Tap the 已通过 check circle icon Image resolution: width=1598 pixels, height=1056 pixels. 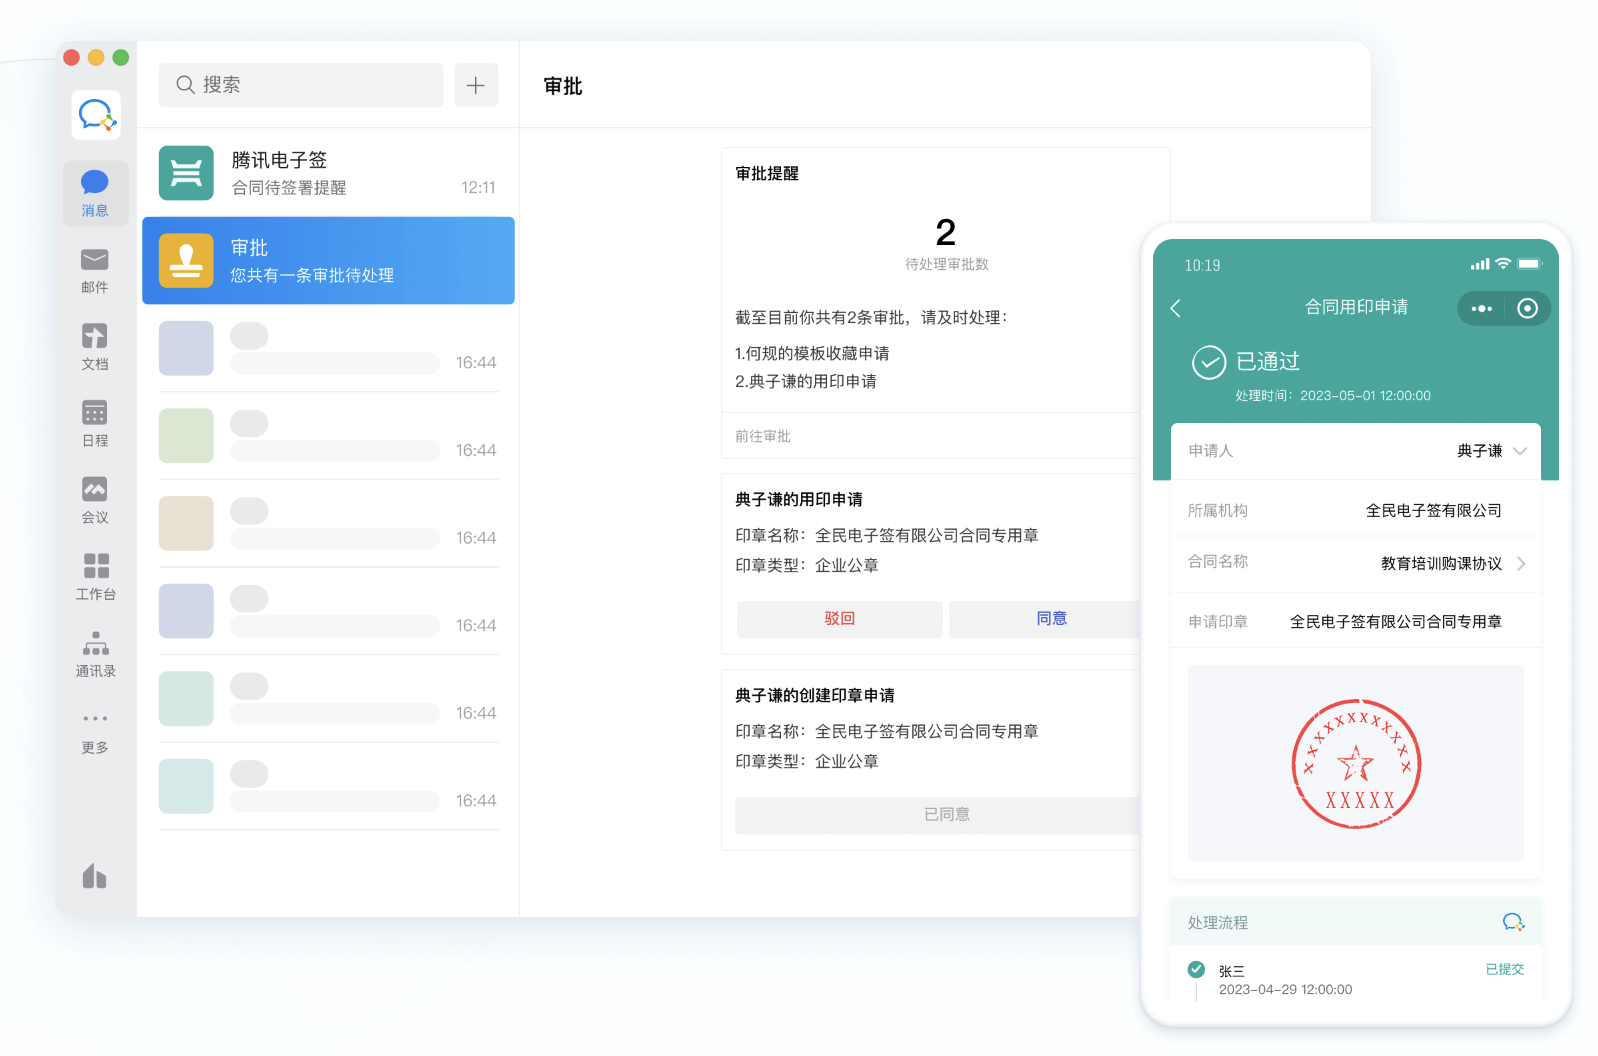[1209, 362]
